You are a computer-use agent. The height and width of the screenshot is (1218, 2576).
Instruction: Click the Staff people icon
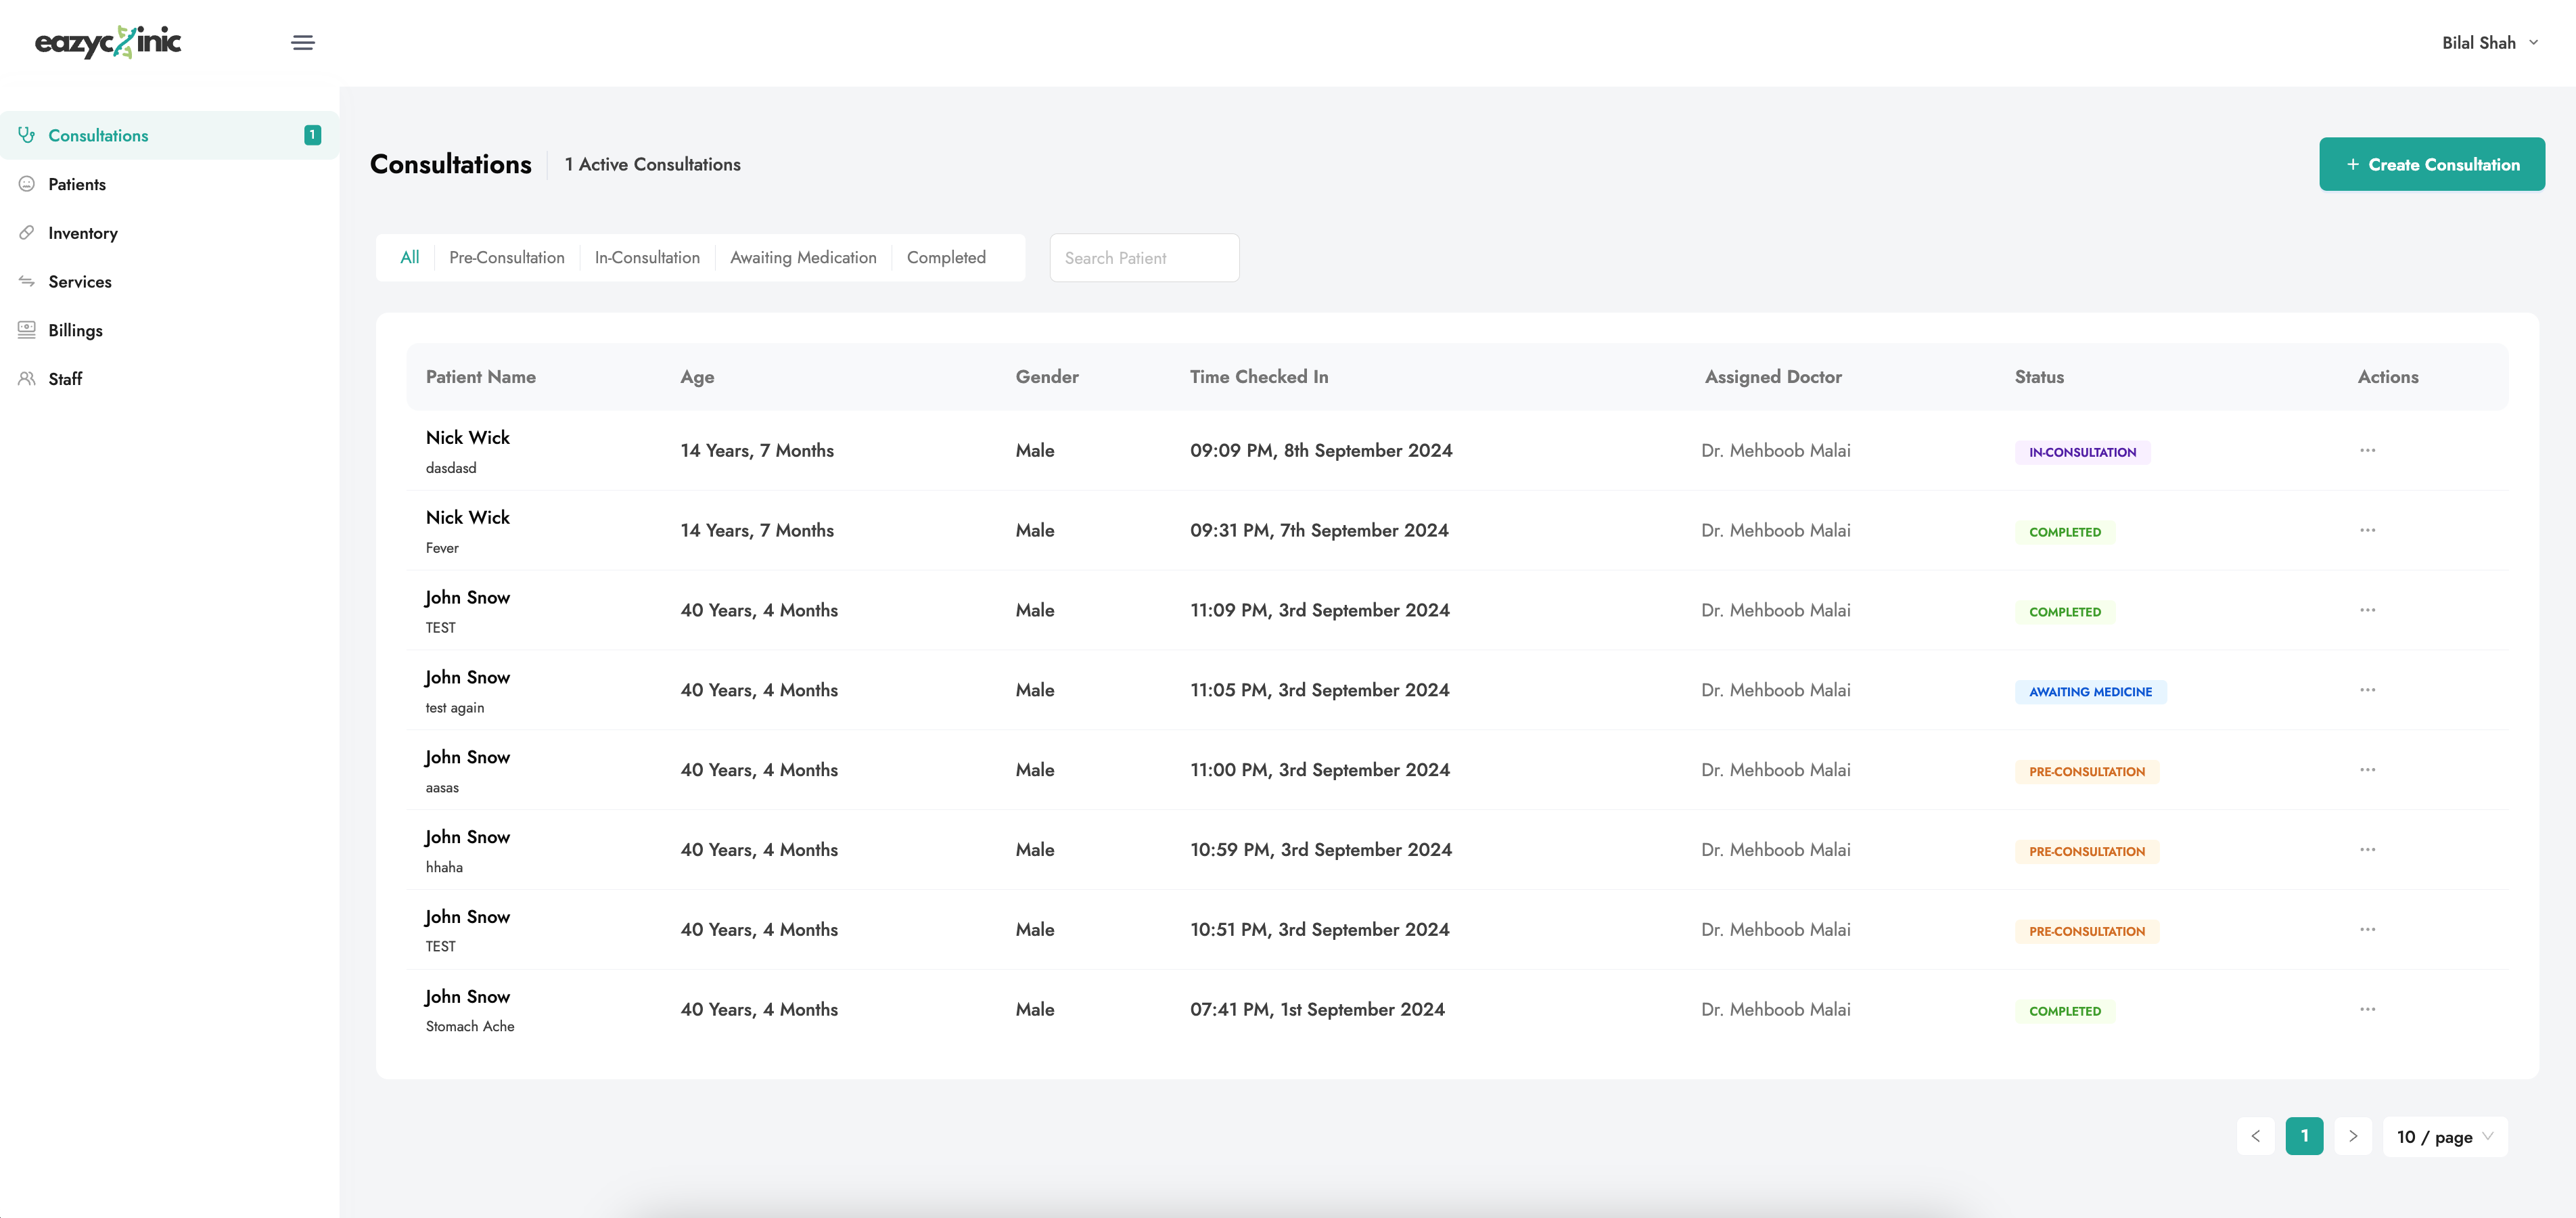click(27, 378)
